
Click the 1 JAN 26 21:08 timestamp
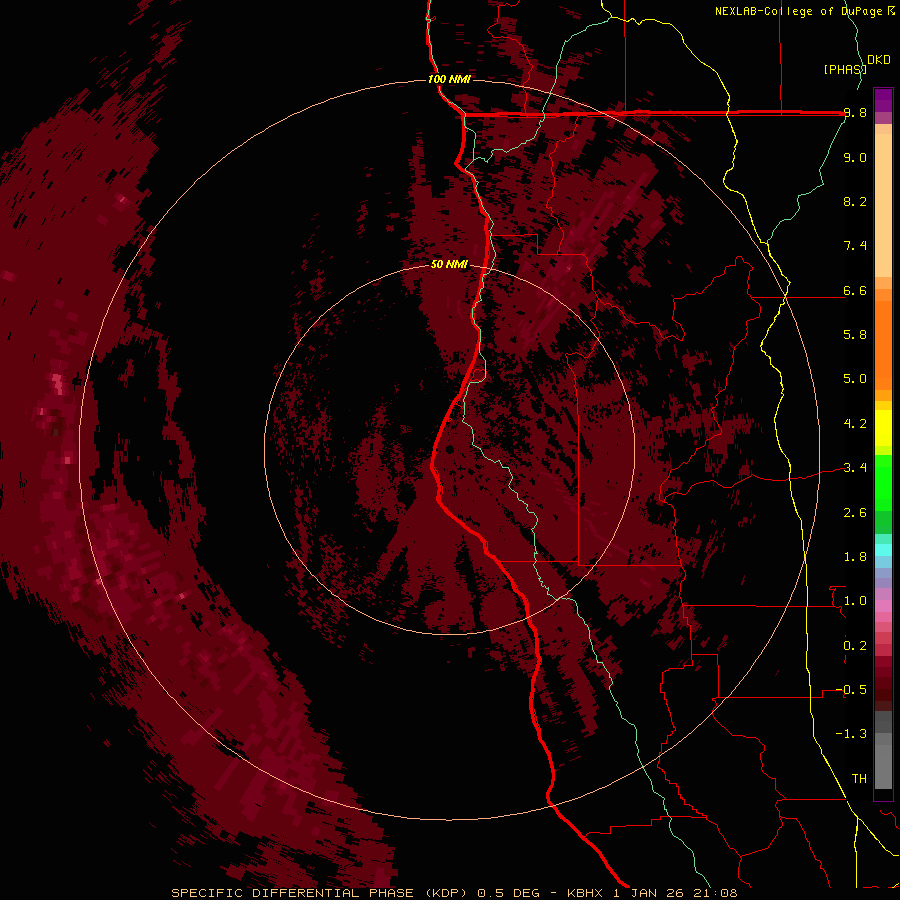(676, 893)
